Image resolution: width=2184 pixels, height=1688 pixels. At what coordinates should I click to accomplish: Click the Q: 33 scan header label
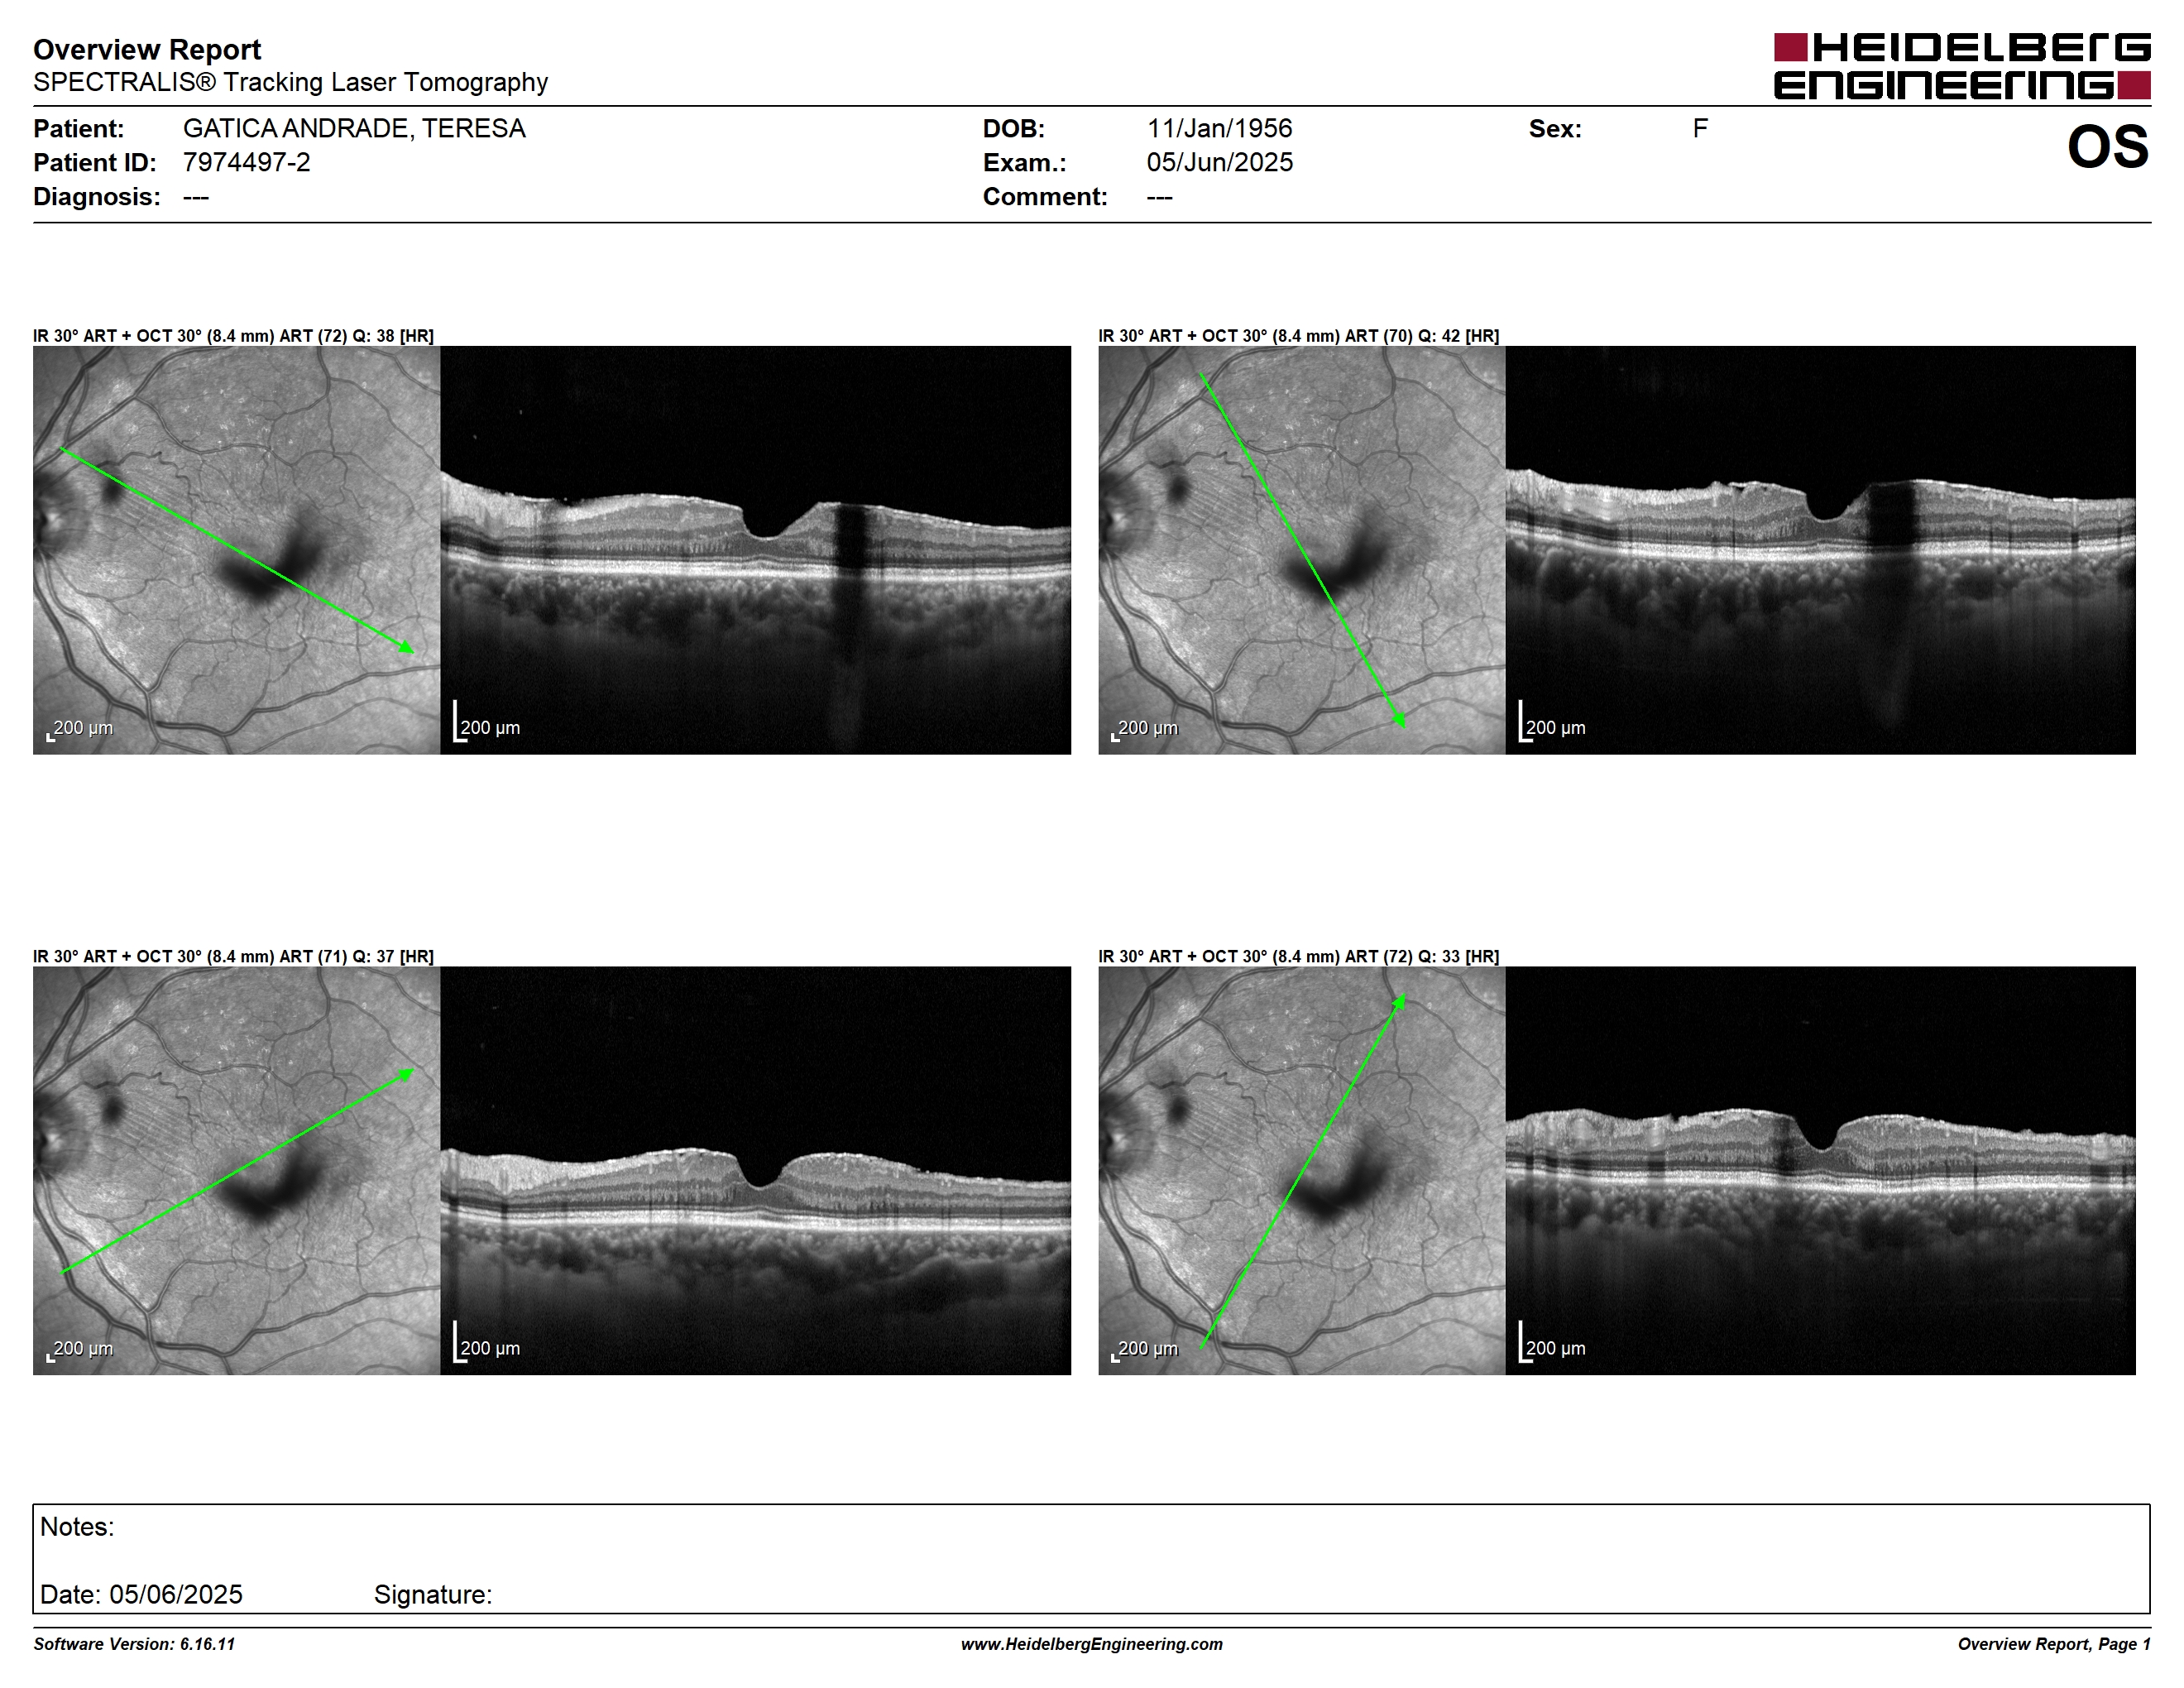click(x=1299, y=957)
